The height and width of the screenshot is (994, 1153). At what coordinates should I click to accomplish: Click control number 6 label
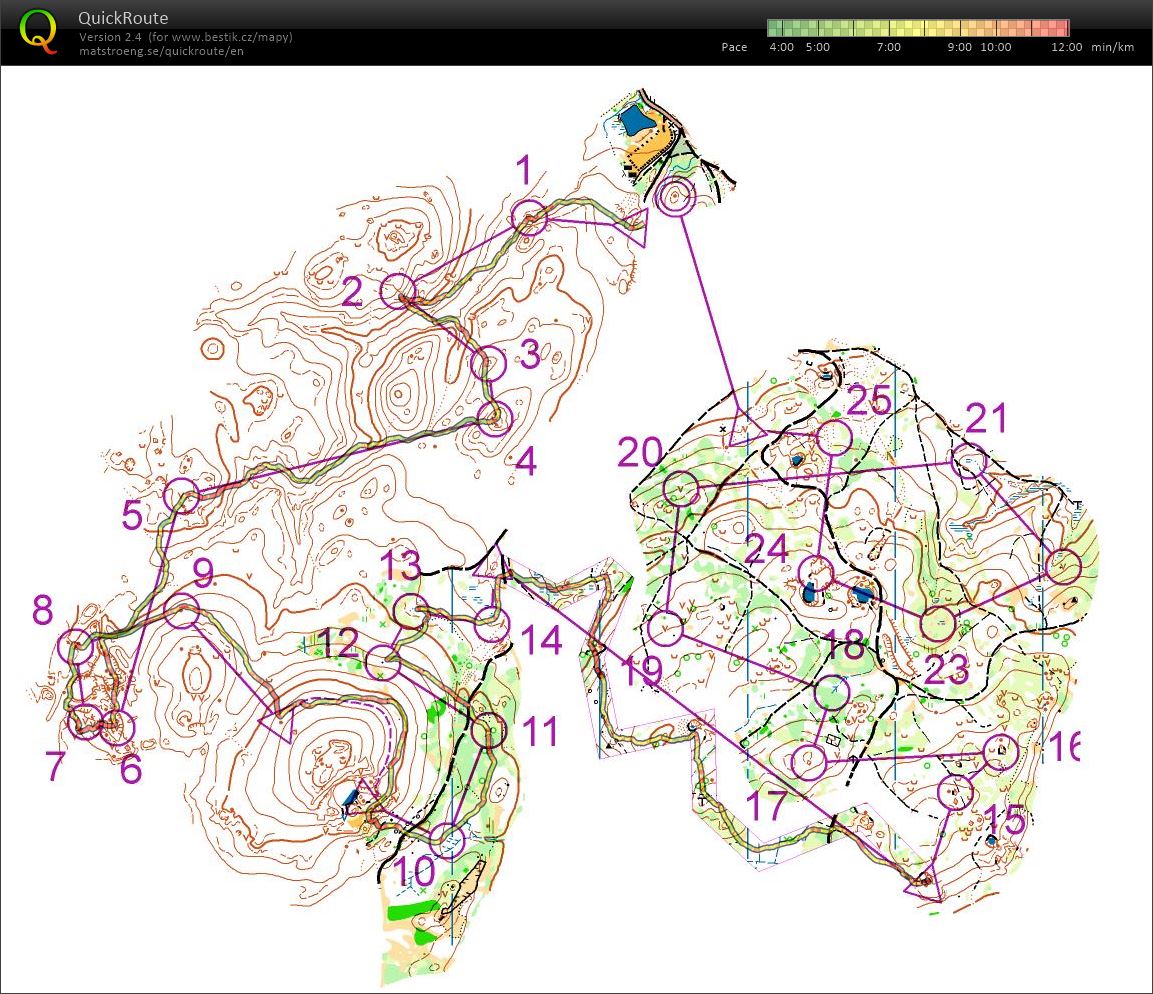pos(131,769)
